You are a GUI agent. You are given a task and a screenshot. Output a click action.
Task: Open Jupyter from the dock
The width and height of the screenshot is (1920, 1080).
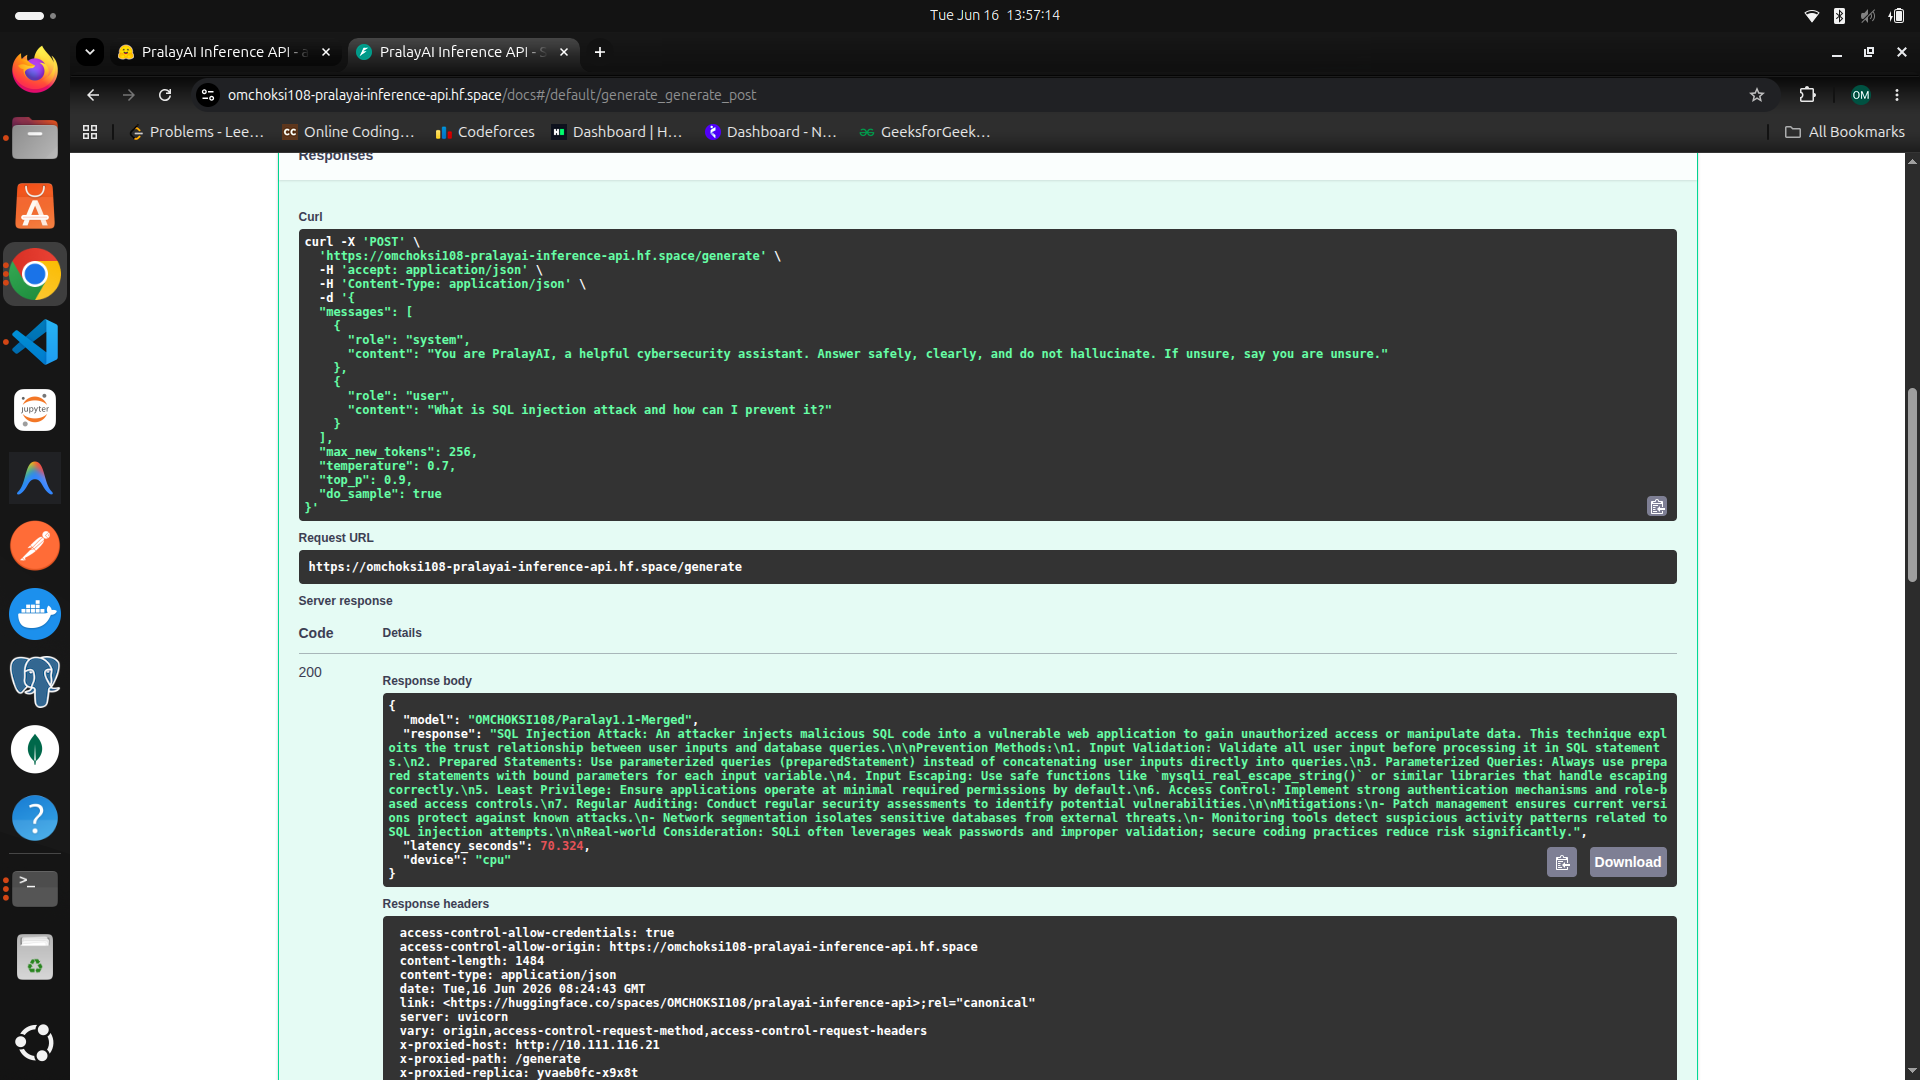click(x=35, y=410)
